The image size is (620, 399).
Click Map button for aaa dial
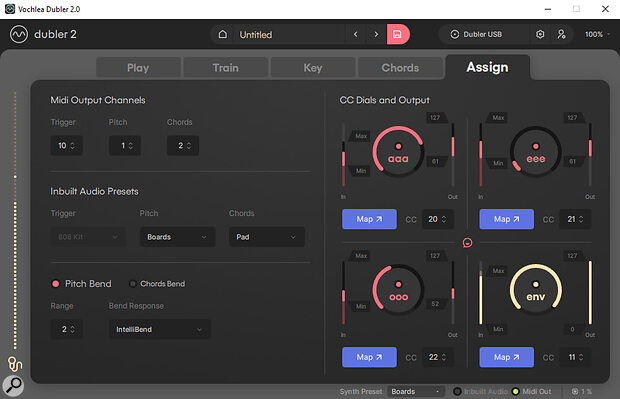click(369, 219)
